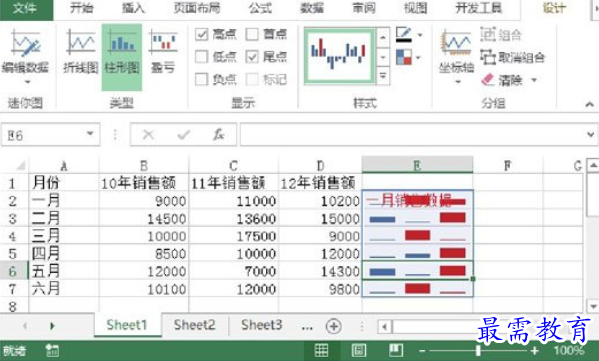Image resolution: width=599 pixels, height=361 pixels.
Task: Open the Insert (插入) tab
Action: 133,8
